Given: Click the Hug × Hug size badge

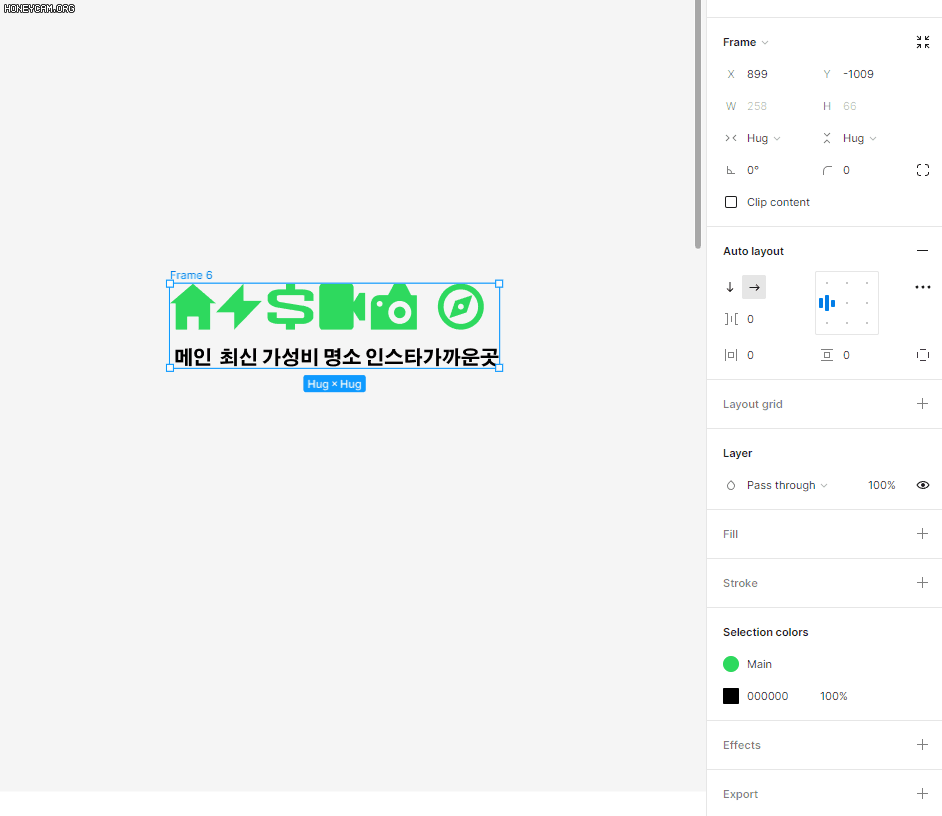Looking at the screenshot, I should 334,384.
